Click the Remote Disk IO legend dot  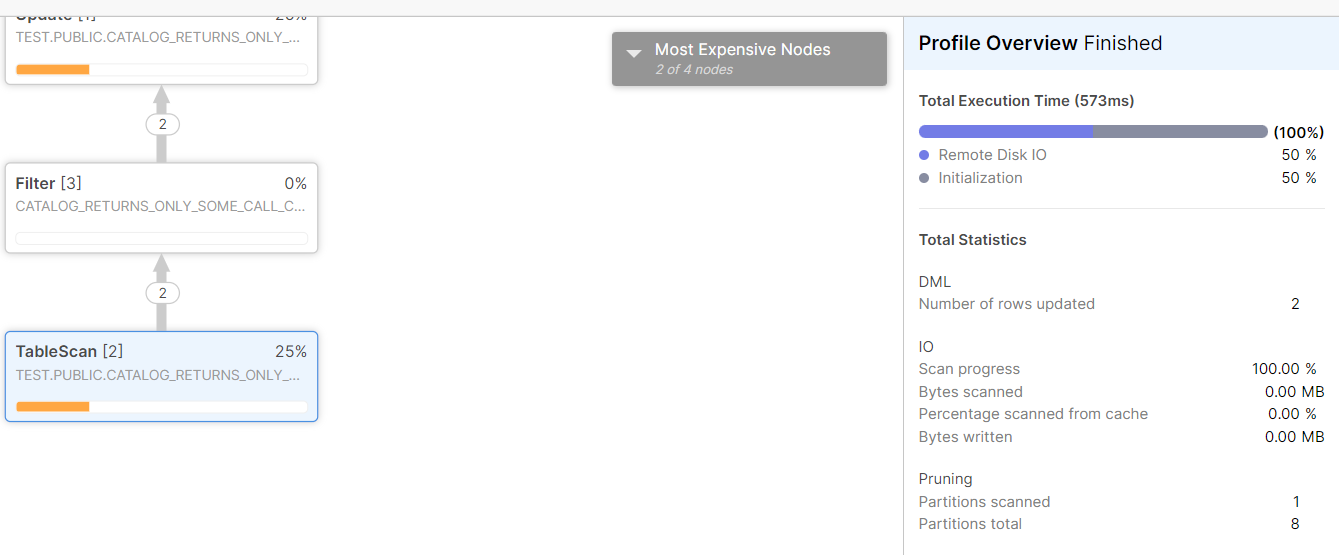tap(924, 155)
